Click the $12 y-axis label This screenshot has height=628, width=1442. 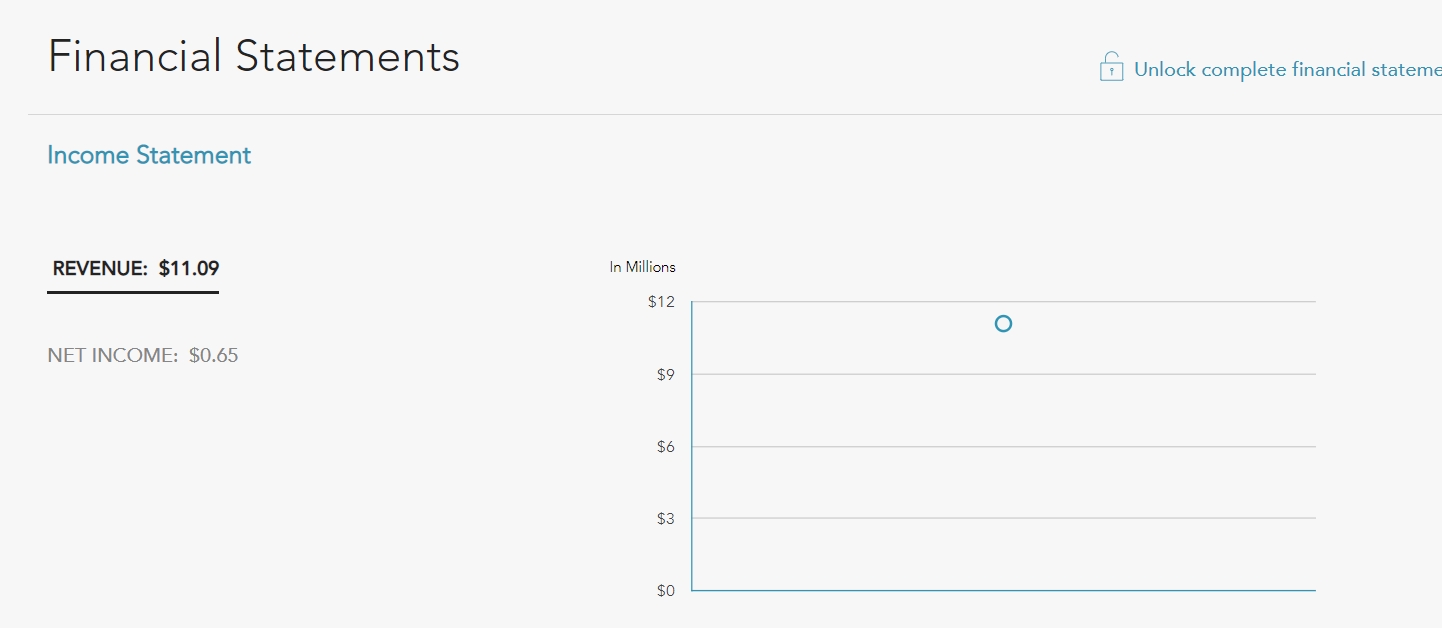[661, 302]
